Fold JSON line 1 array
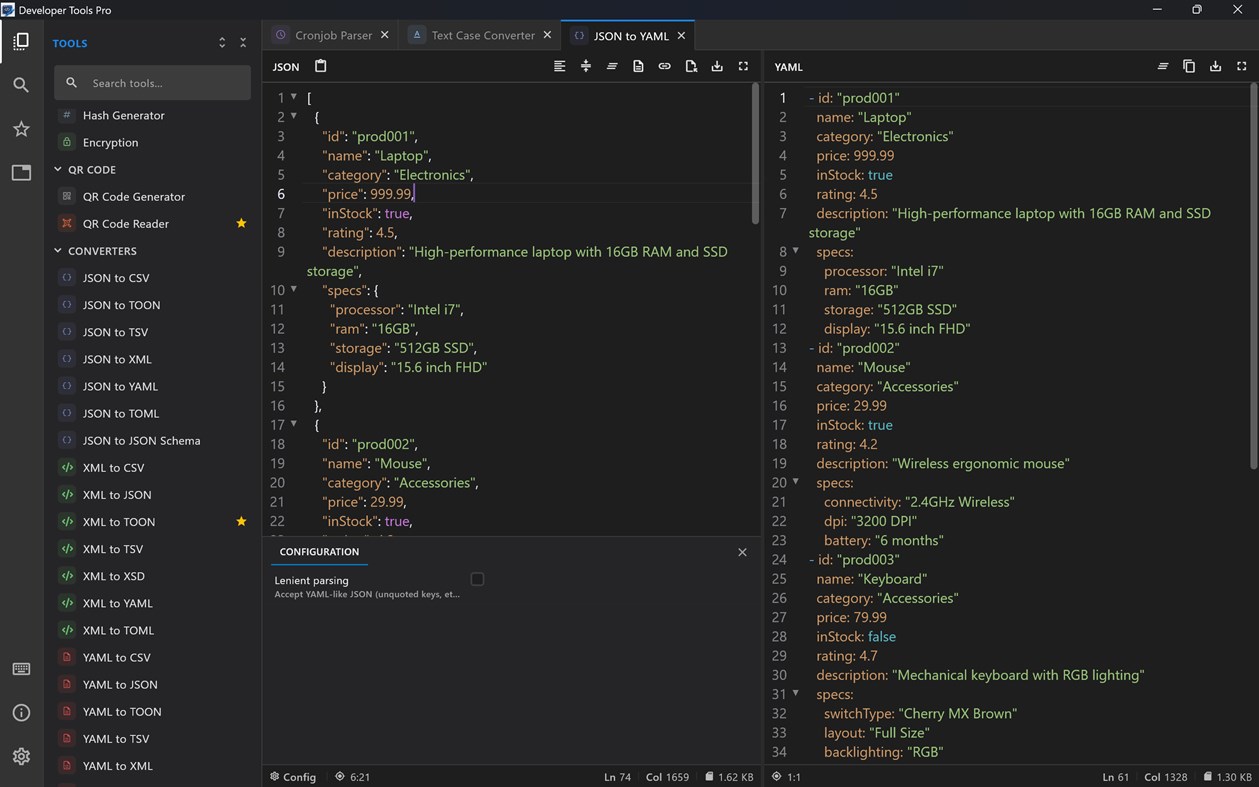1259x787 pixels. [294, 97]
